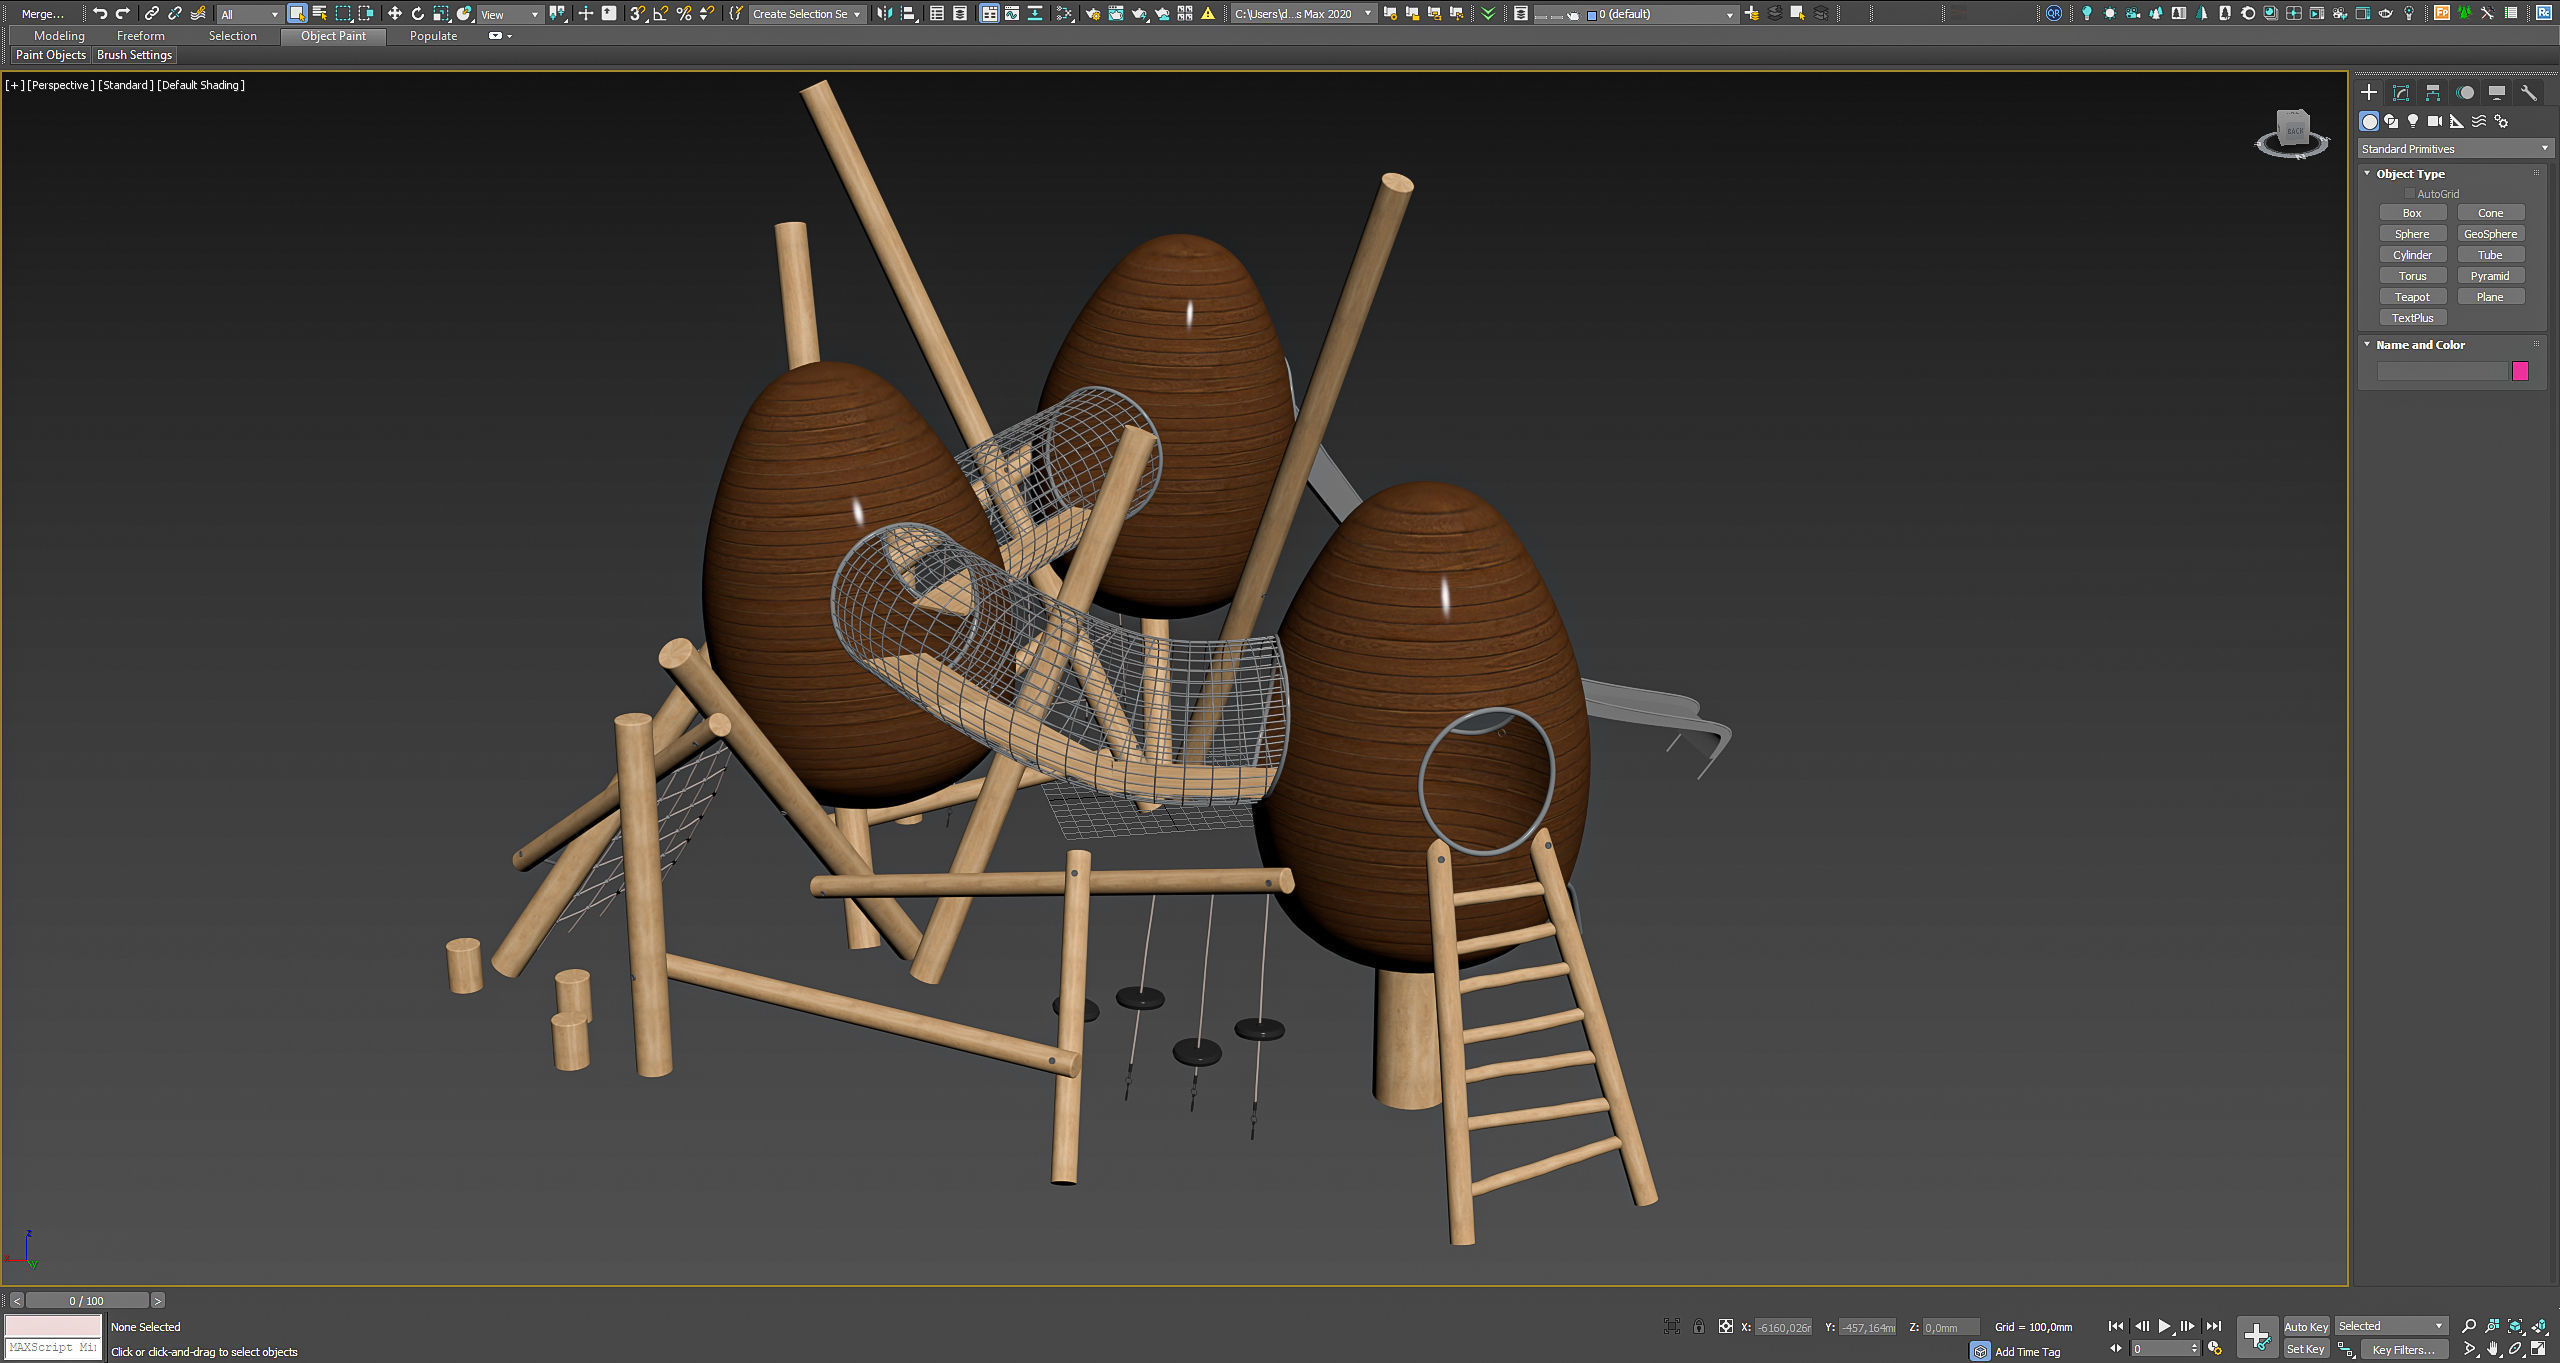Choose the Rectangular Selection Region tool
This screenshot has height=1363, width=2560.
(x=343, y=13)
